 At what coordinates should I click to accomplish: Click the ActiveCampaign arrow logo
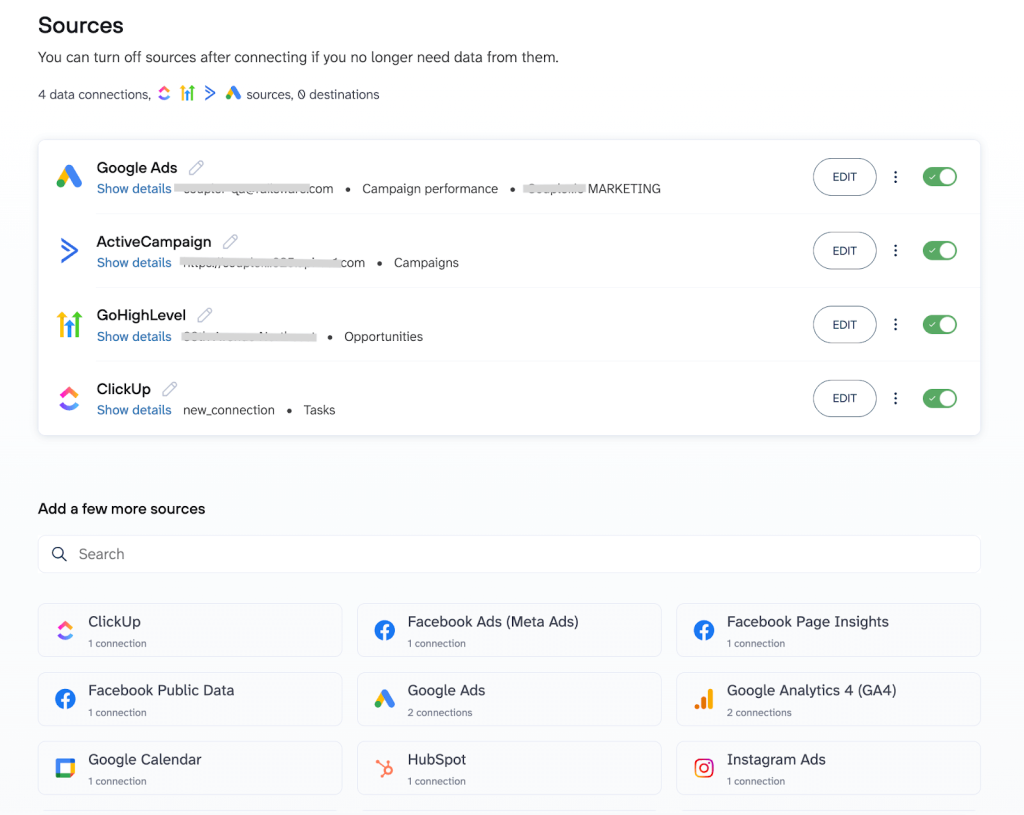[x=69, y=251]
